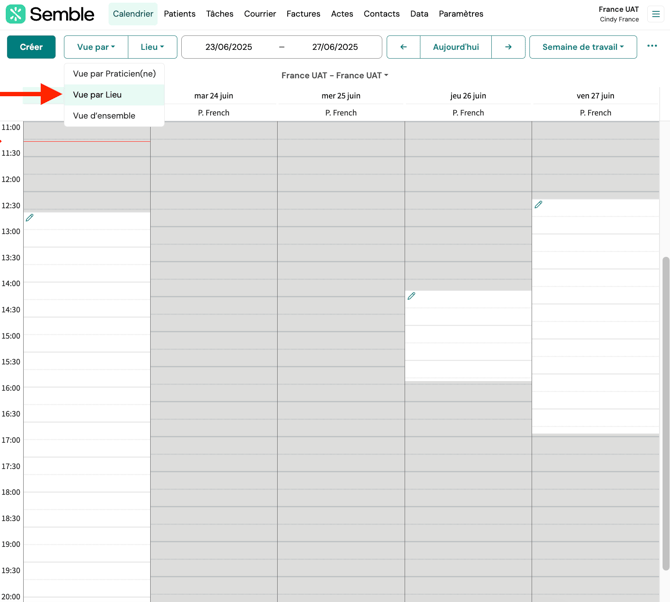The image size is (670, 602).
Task: Open the Lieu dropdown
Action: [152, 47]
